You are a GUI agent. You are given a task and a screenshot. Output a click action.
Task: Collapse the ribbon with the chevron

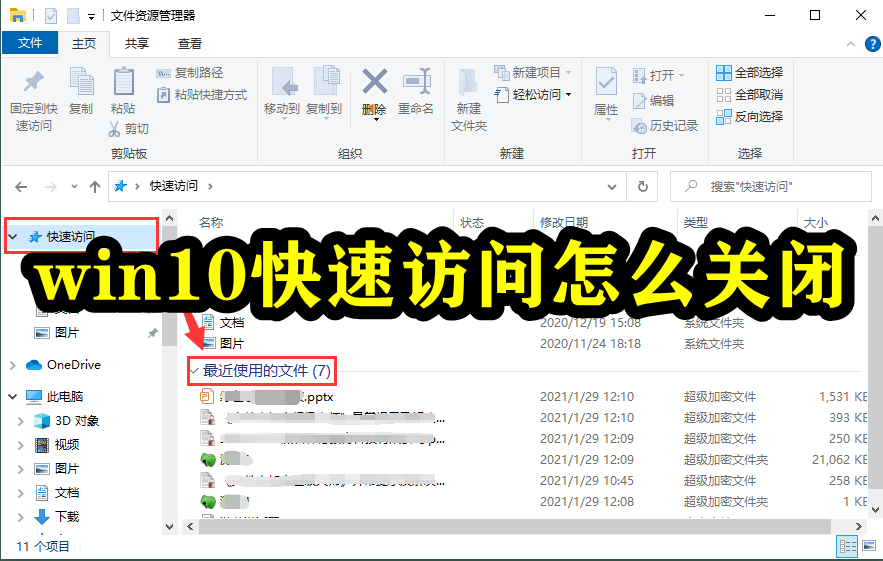coord(851,44)
